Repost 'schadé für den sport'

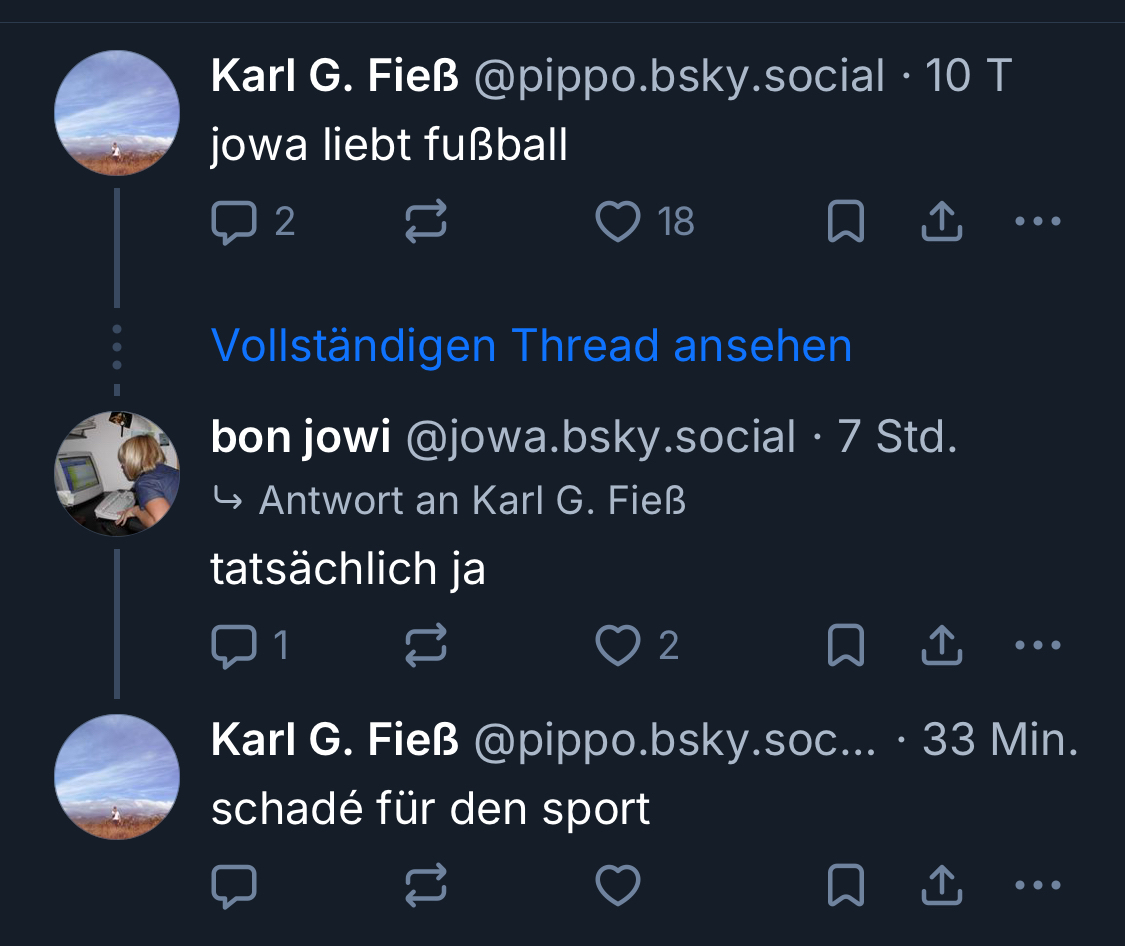coord(426,886)
